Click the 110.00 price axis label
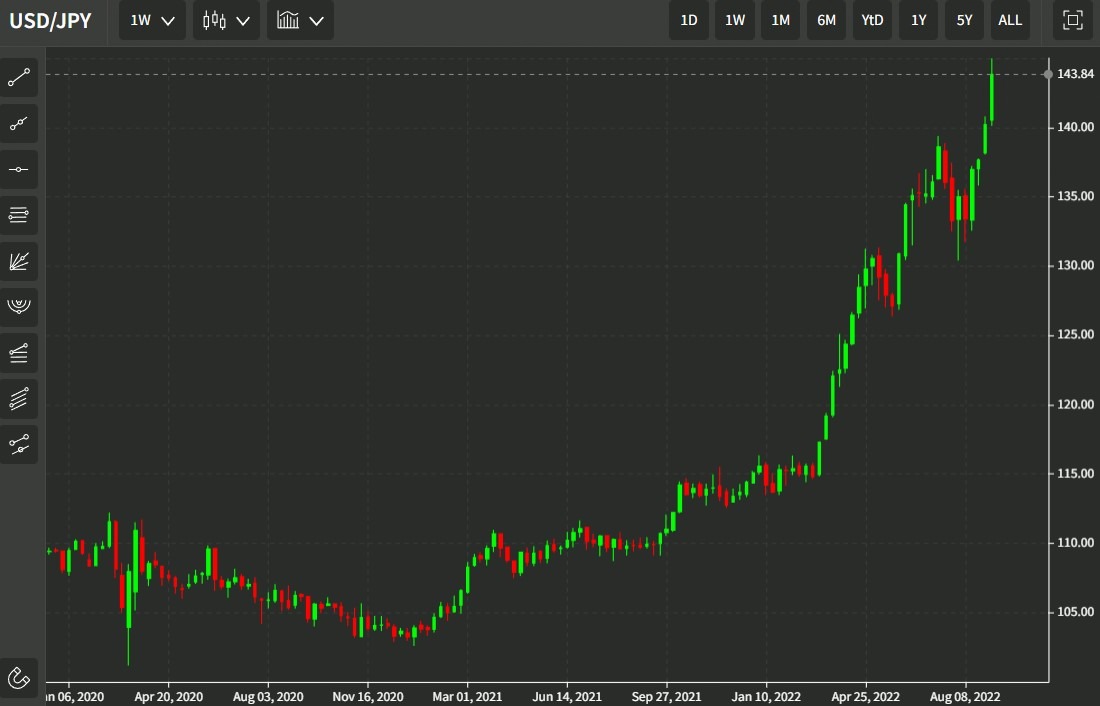 click(x=1075, y=542)
